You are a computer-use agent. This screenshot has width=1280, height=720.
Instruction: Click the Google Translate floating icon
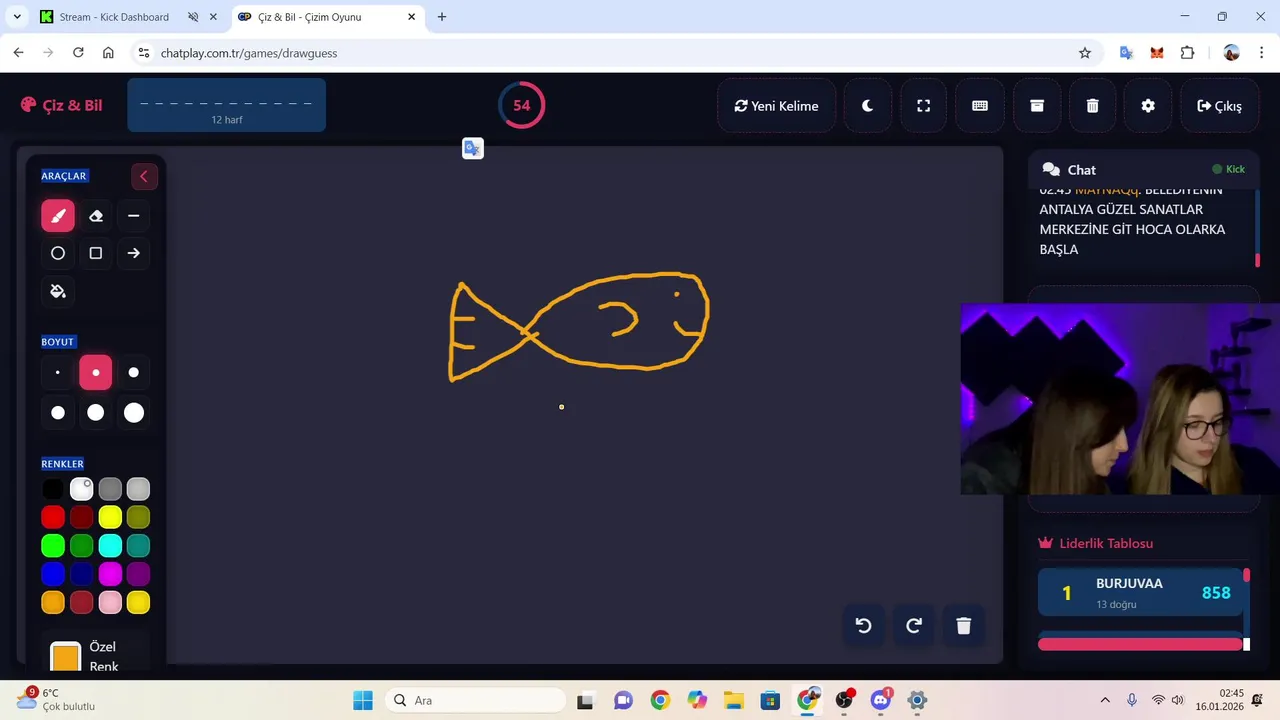click(x=473, y=148)
